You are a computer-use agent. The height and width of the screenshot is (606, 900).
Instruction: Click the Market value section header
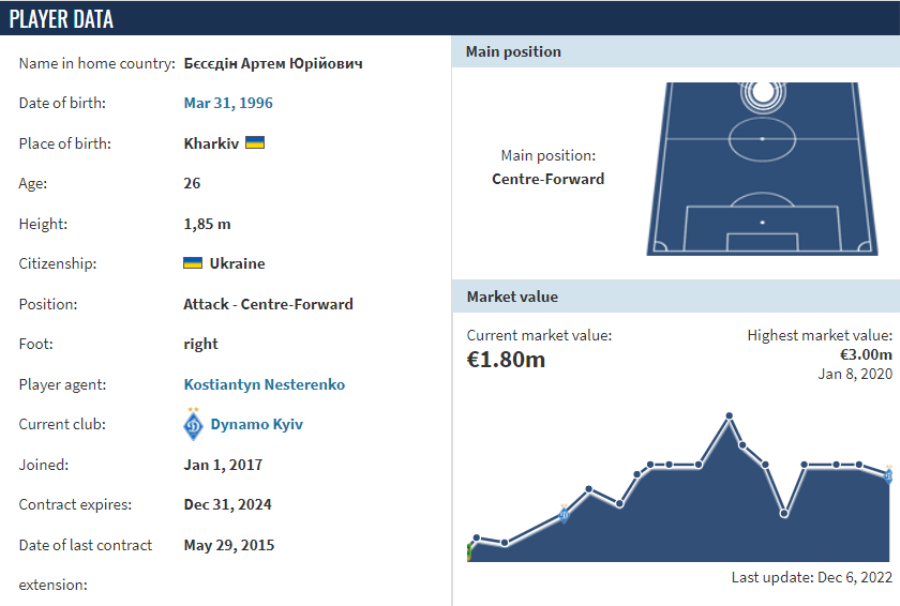[676, 297]
